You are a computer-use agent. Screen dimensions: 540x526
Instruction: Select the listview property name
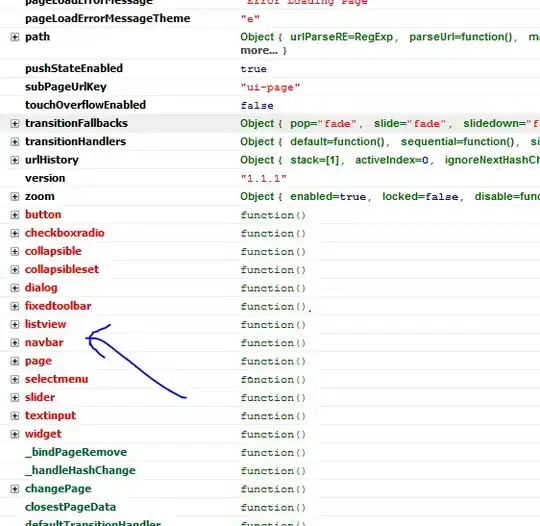click(45, 324)
